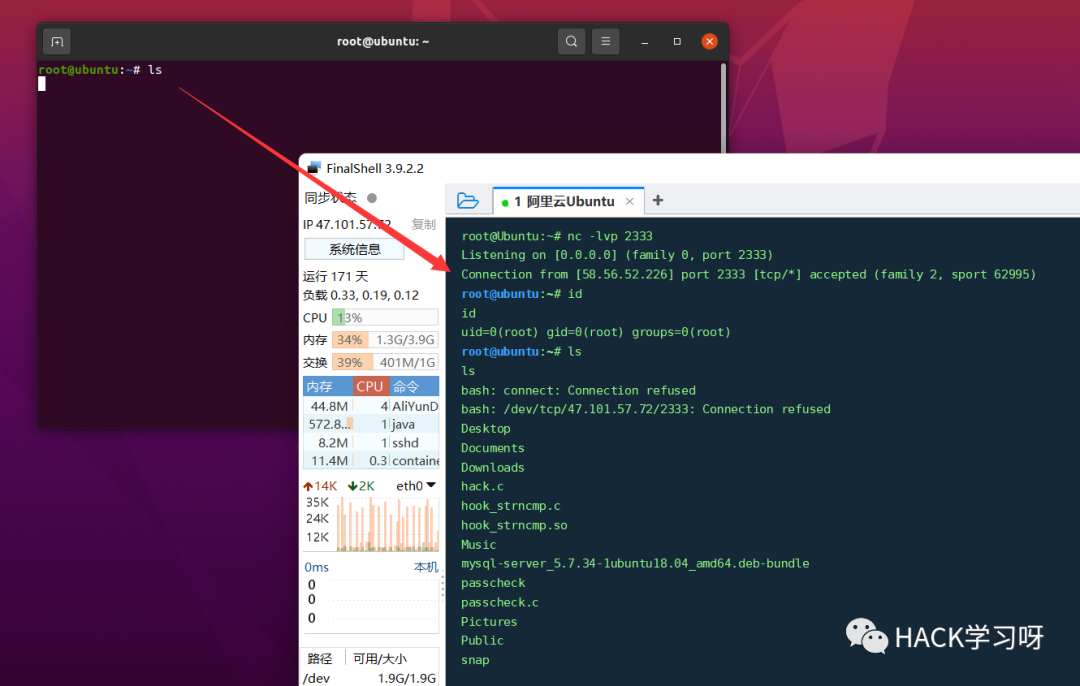This screenshot has height=686, width=1080.
Task: Maximize the root@ubuntu terminal window
Action: (677, 41)
